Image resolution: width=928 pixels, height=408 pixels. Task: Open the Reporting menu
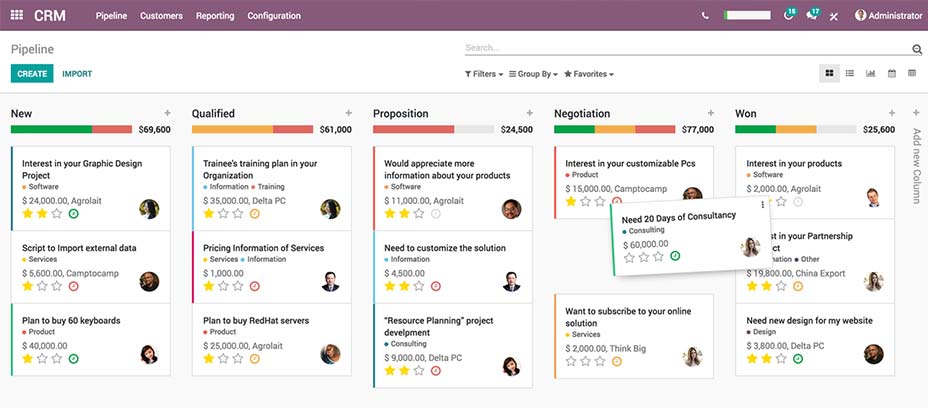215,16
